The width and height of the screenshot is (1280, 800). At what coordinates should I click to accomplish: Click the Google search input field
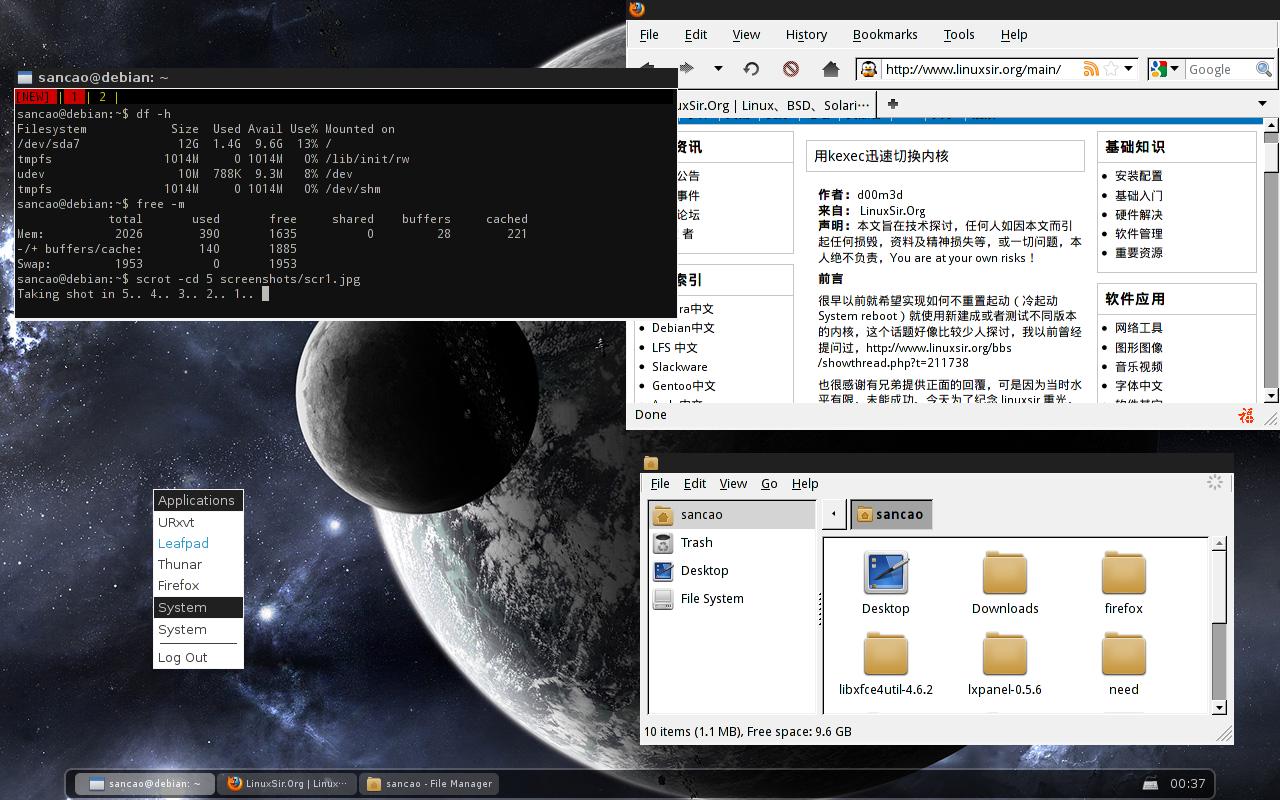click(x=1219, y=69)
